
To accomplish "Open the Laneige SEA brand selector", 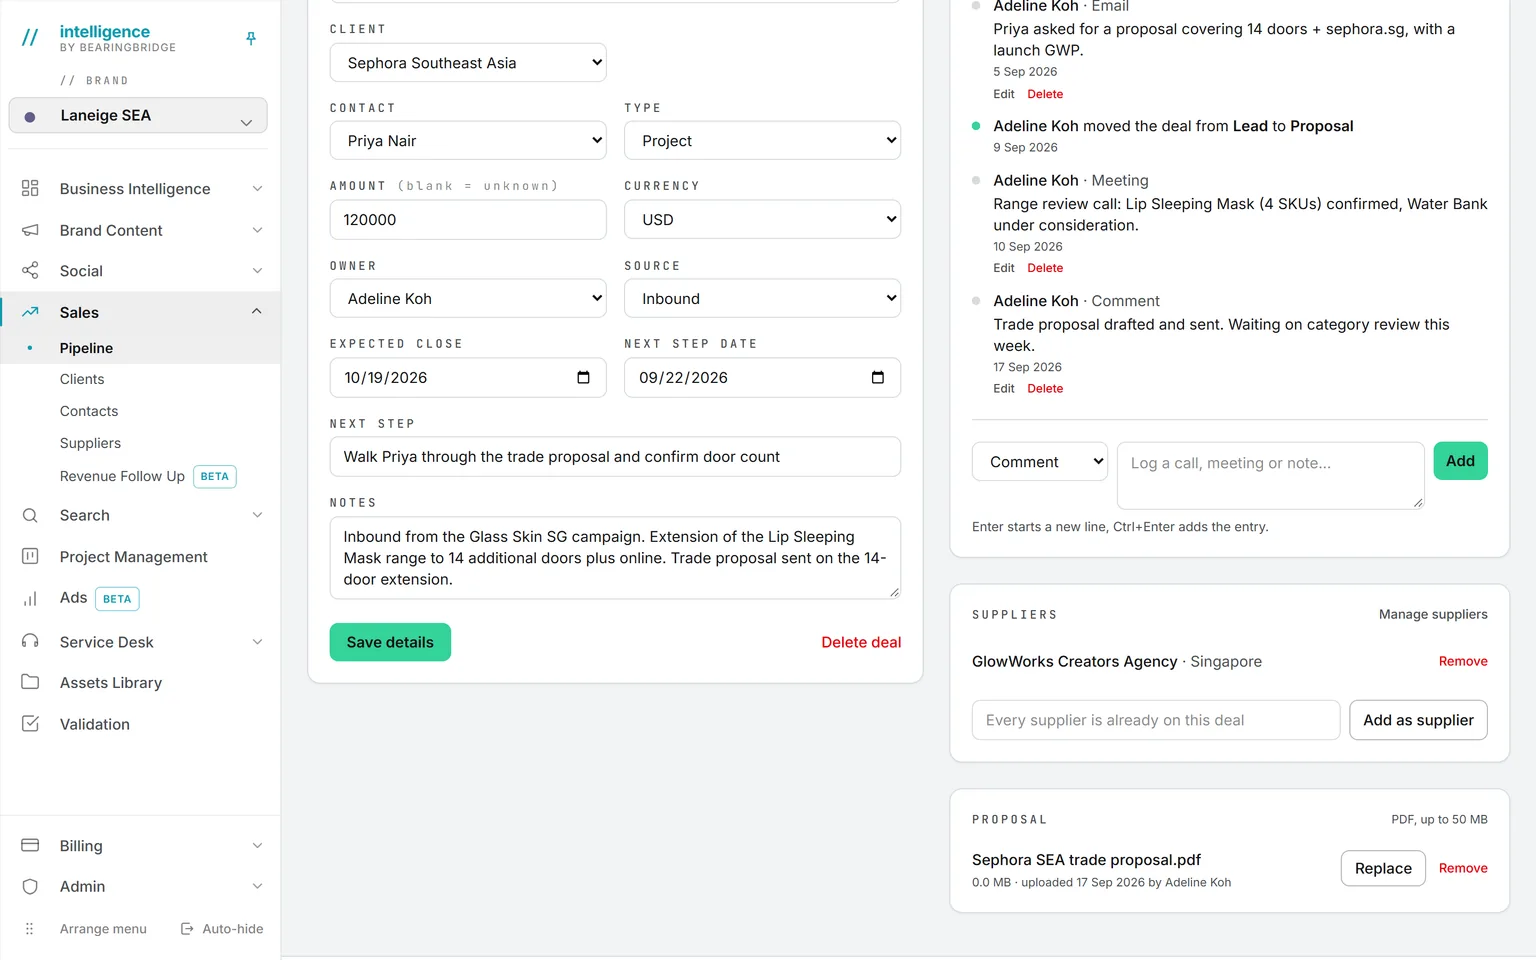I will click(138, 115).
